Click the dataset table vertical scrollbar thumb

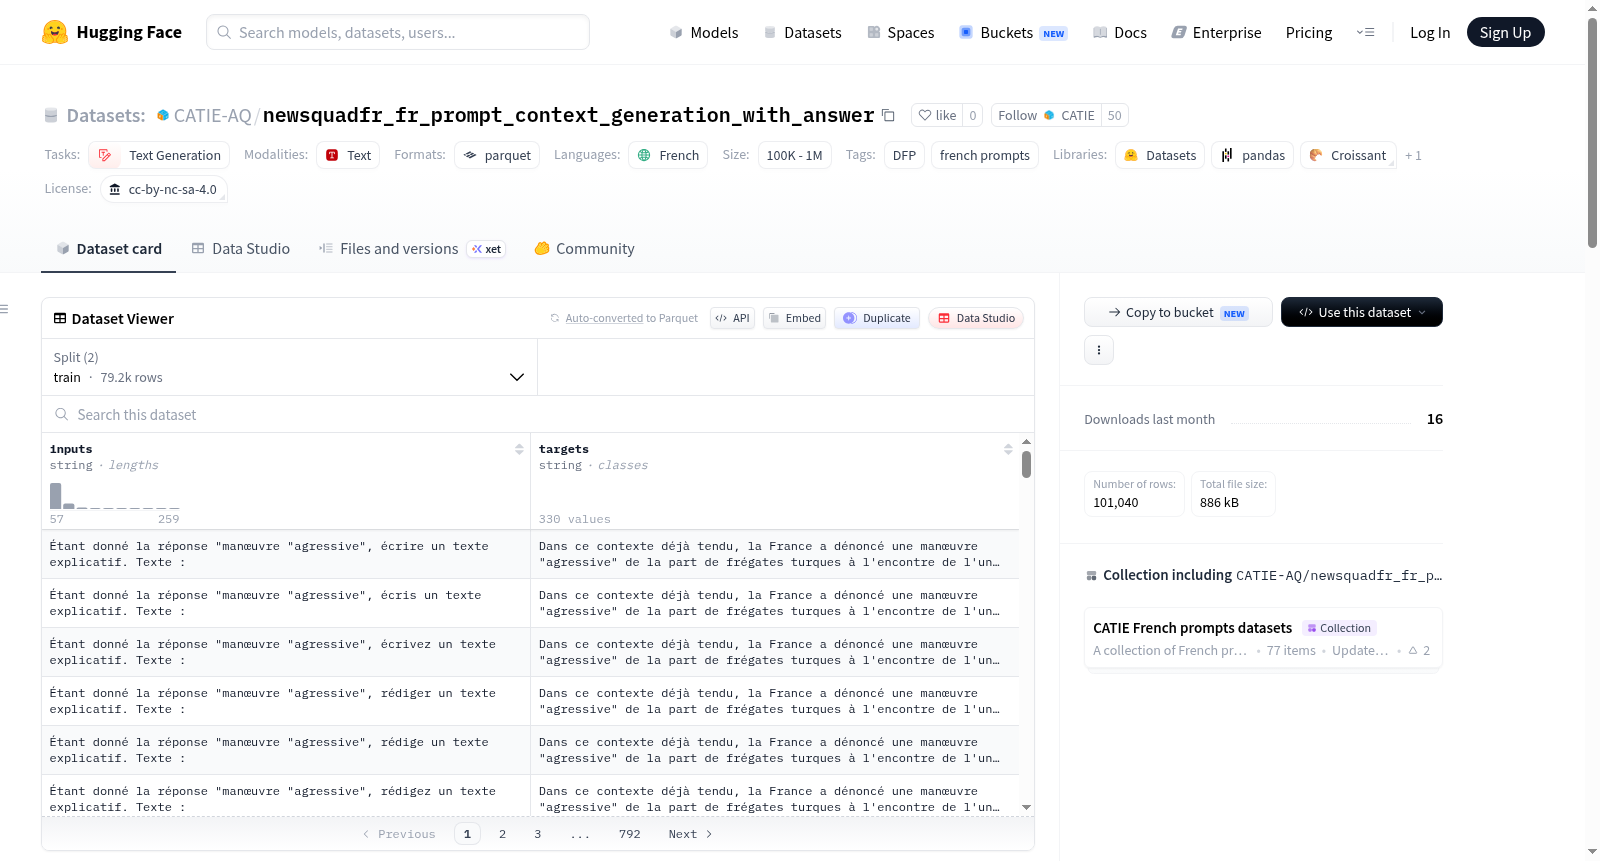tap(1026, 464)
